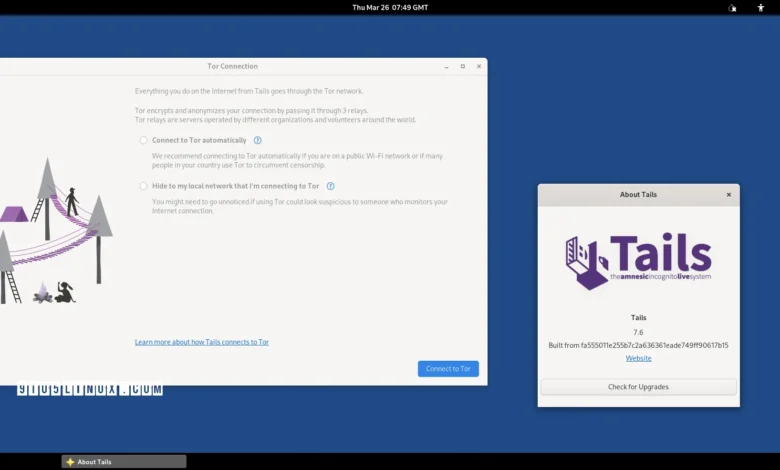
Task: Click the Connect to Tor button
Action: (x=448, y=369)
